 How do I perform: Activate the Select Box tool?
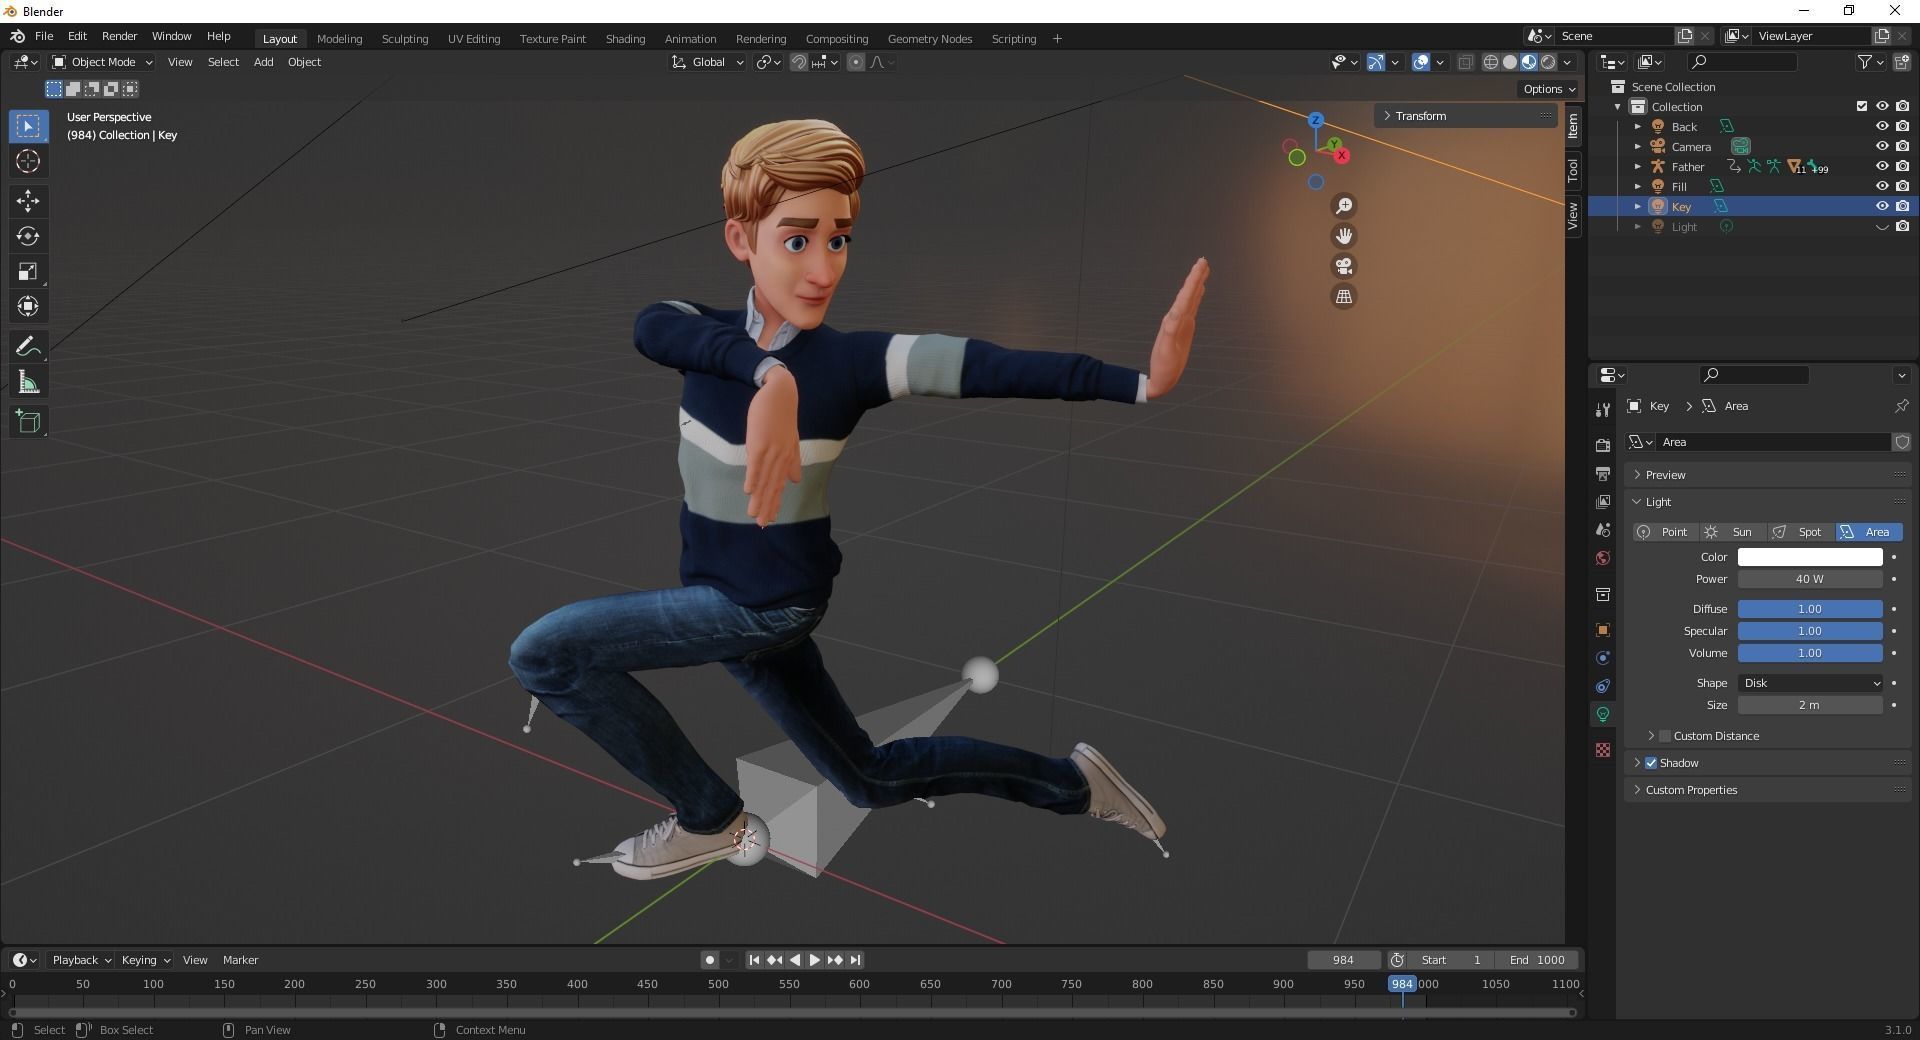[x=28, y=126]
